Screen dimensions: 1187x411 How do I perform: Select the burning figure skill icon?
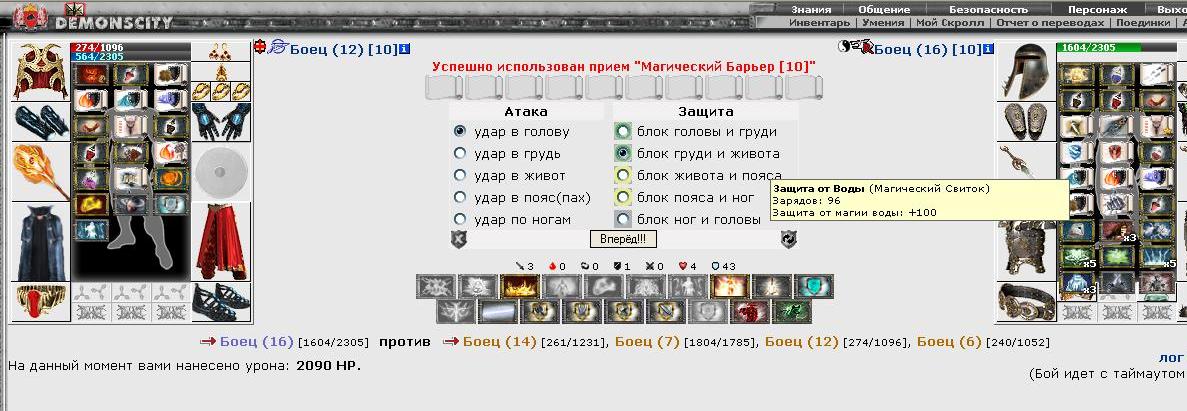730,286
